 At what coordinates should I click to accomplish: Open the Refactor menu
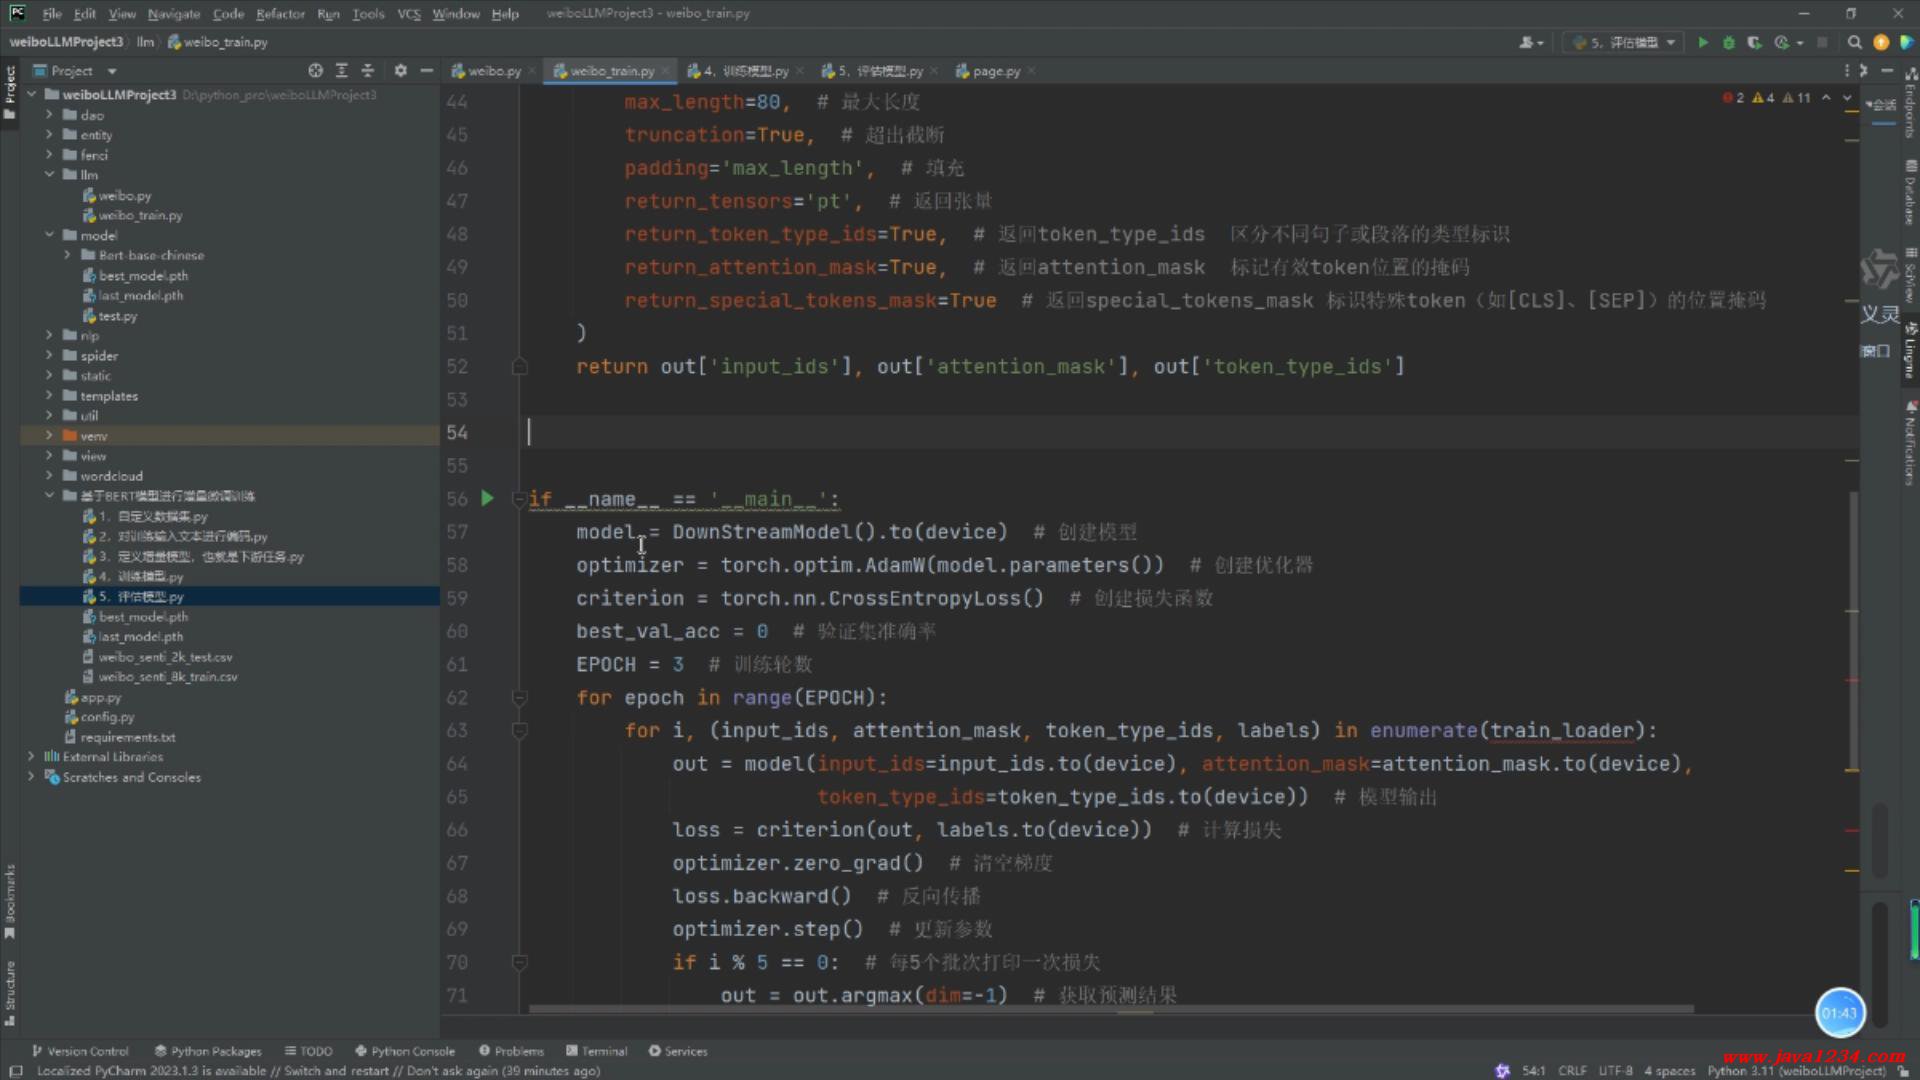pos(280,14)
